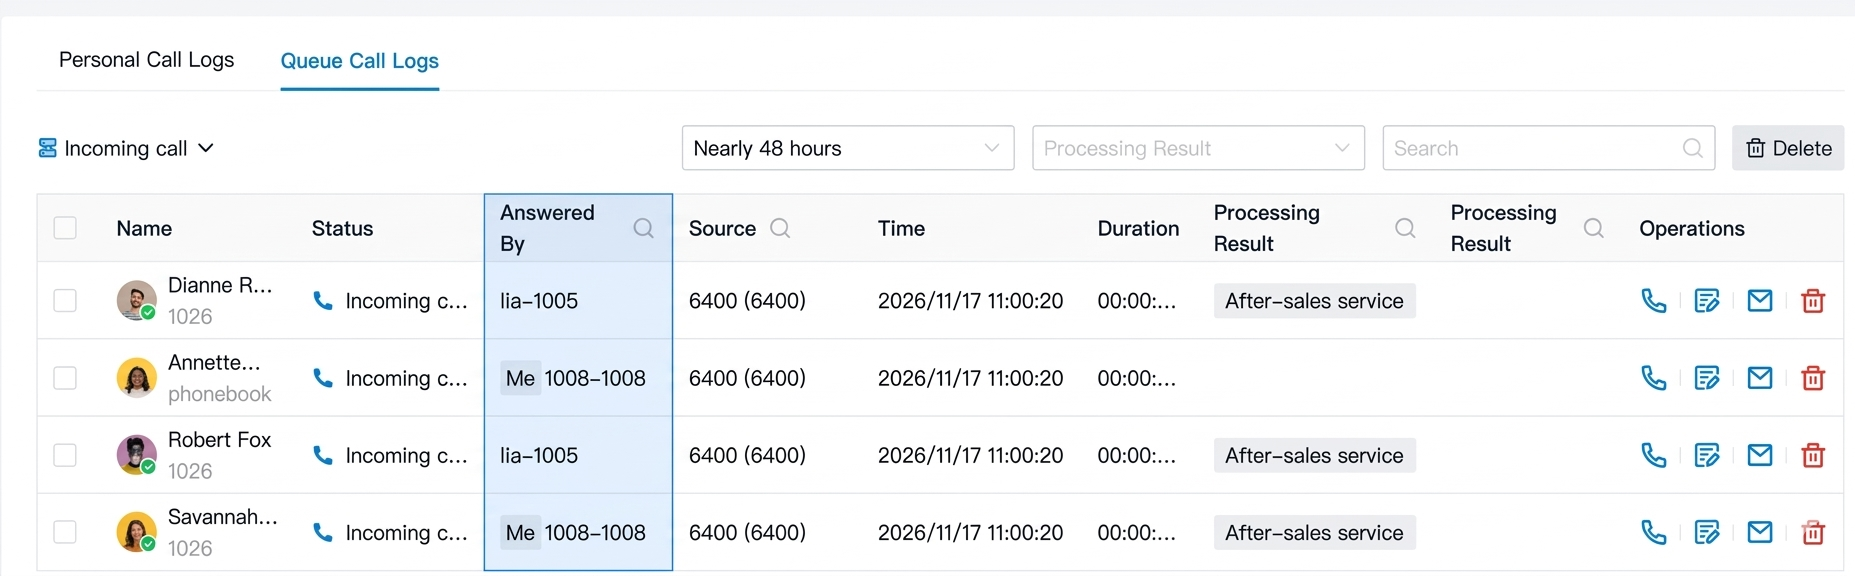Send email for Dianne R... row

[1760, 301]
